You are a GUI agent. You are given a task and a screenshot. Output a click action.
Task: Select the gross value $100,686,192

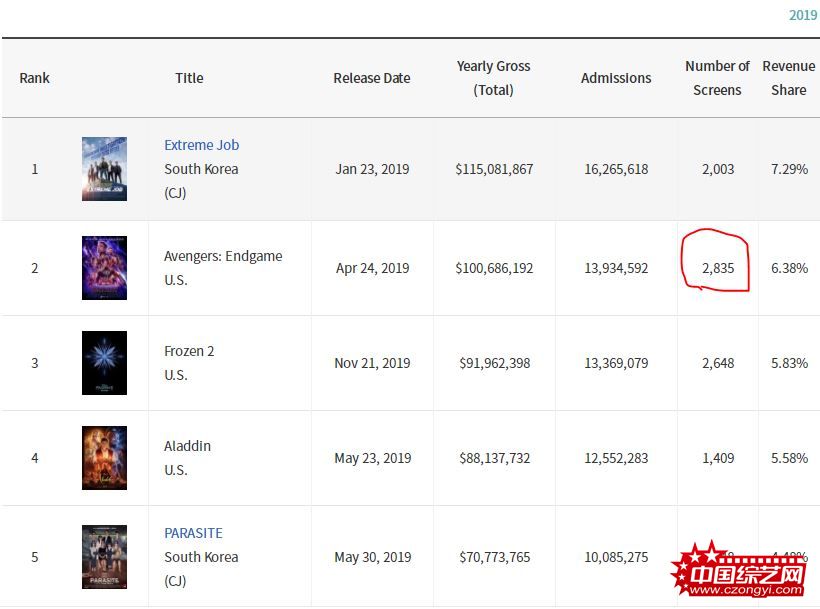point(494,268)
